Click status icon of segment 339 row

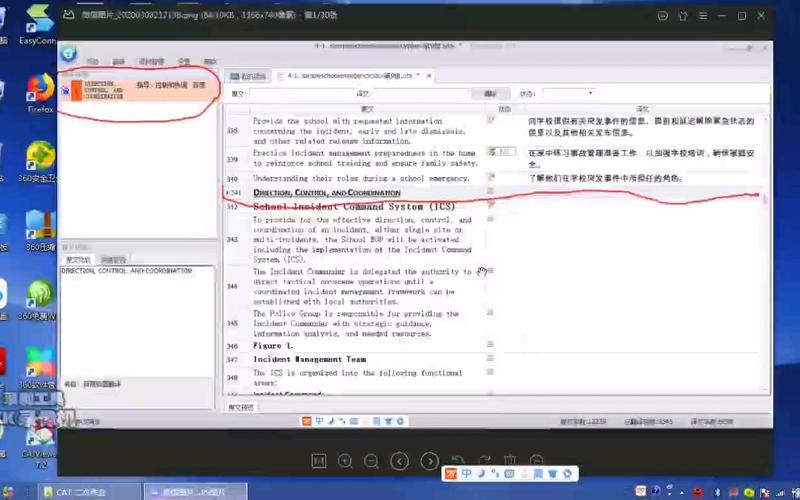point(492,152)
